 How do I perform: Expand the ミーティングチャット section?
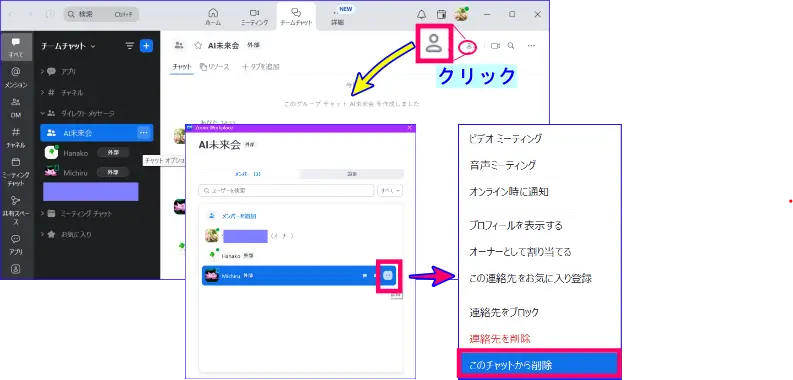pos(76,214)
